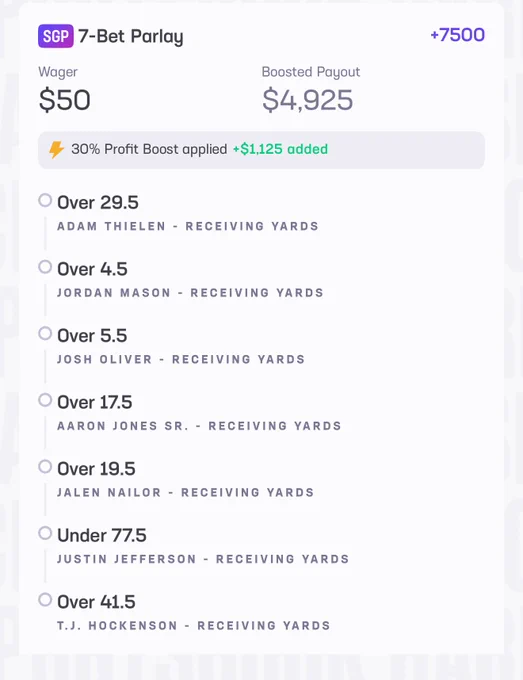This screenshot has height=680, width=523.
Task: Open the 7-Bet Parlay title
Action: coord(131,36)
